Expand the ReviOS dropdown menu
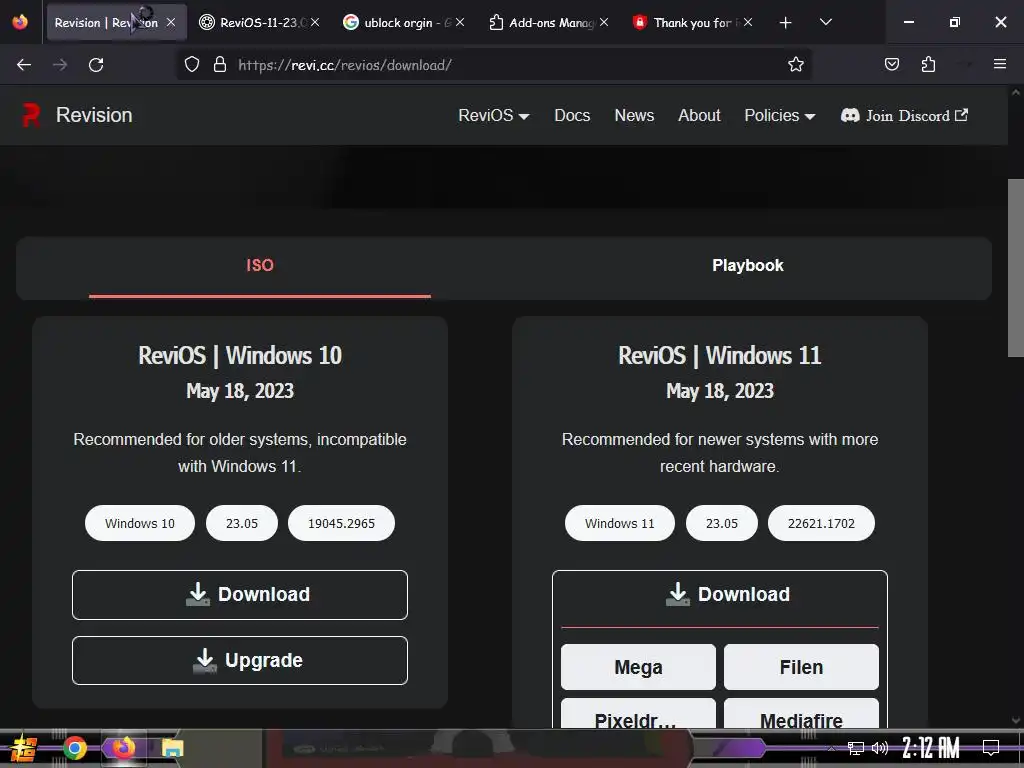The image size is (1024, 768). tap(494, 116)
